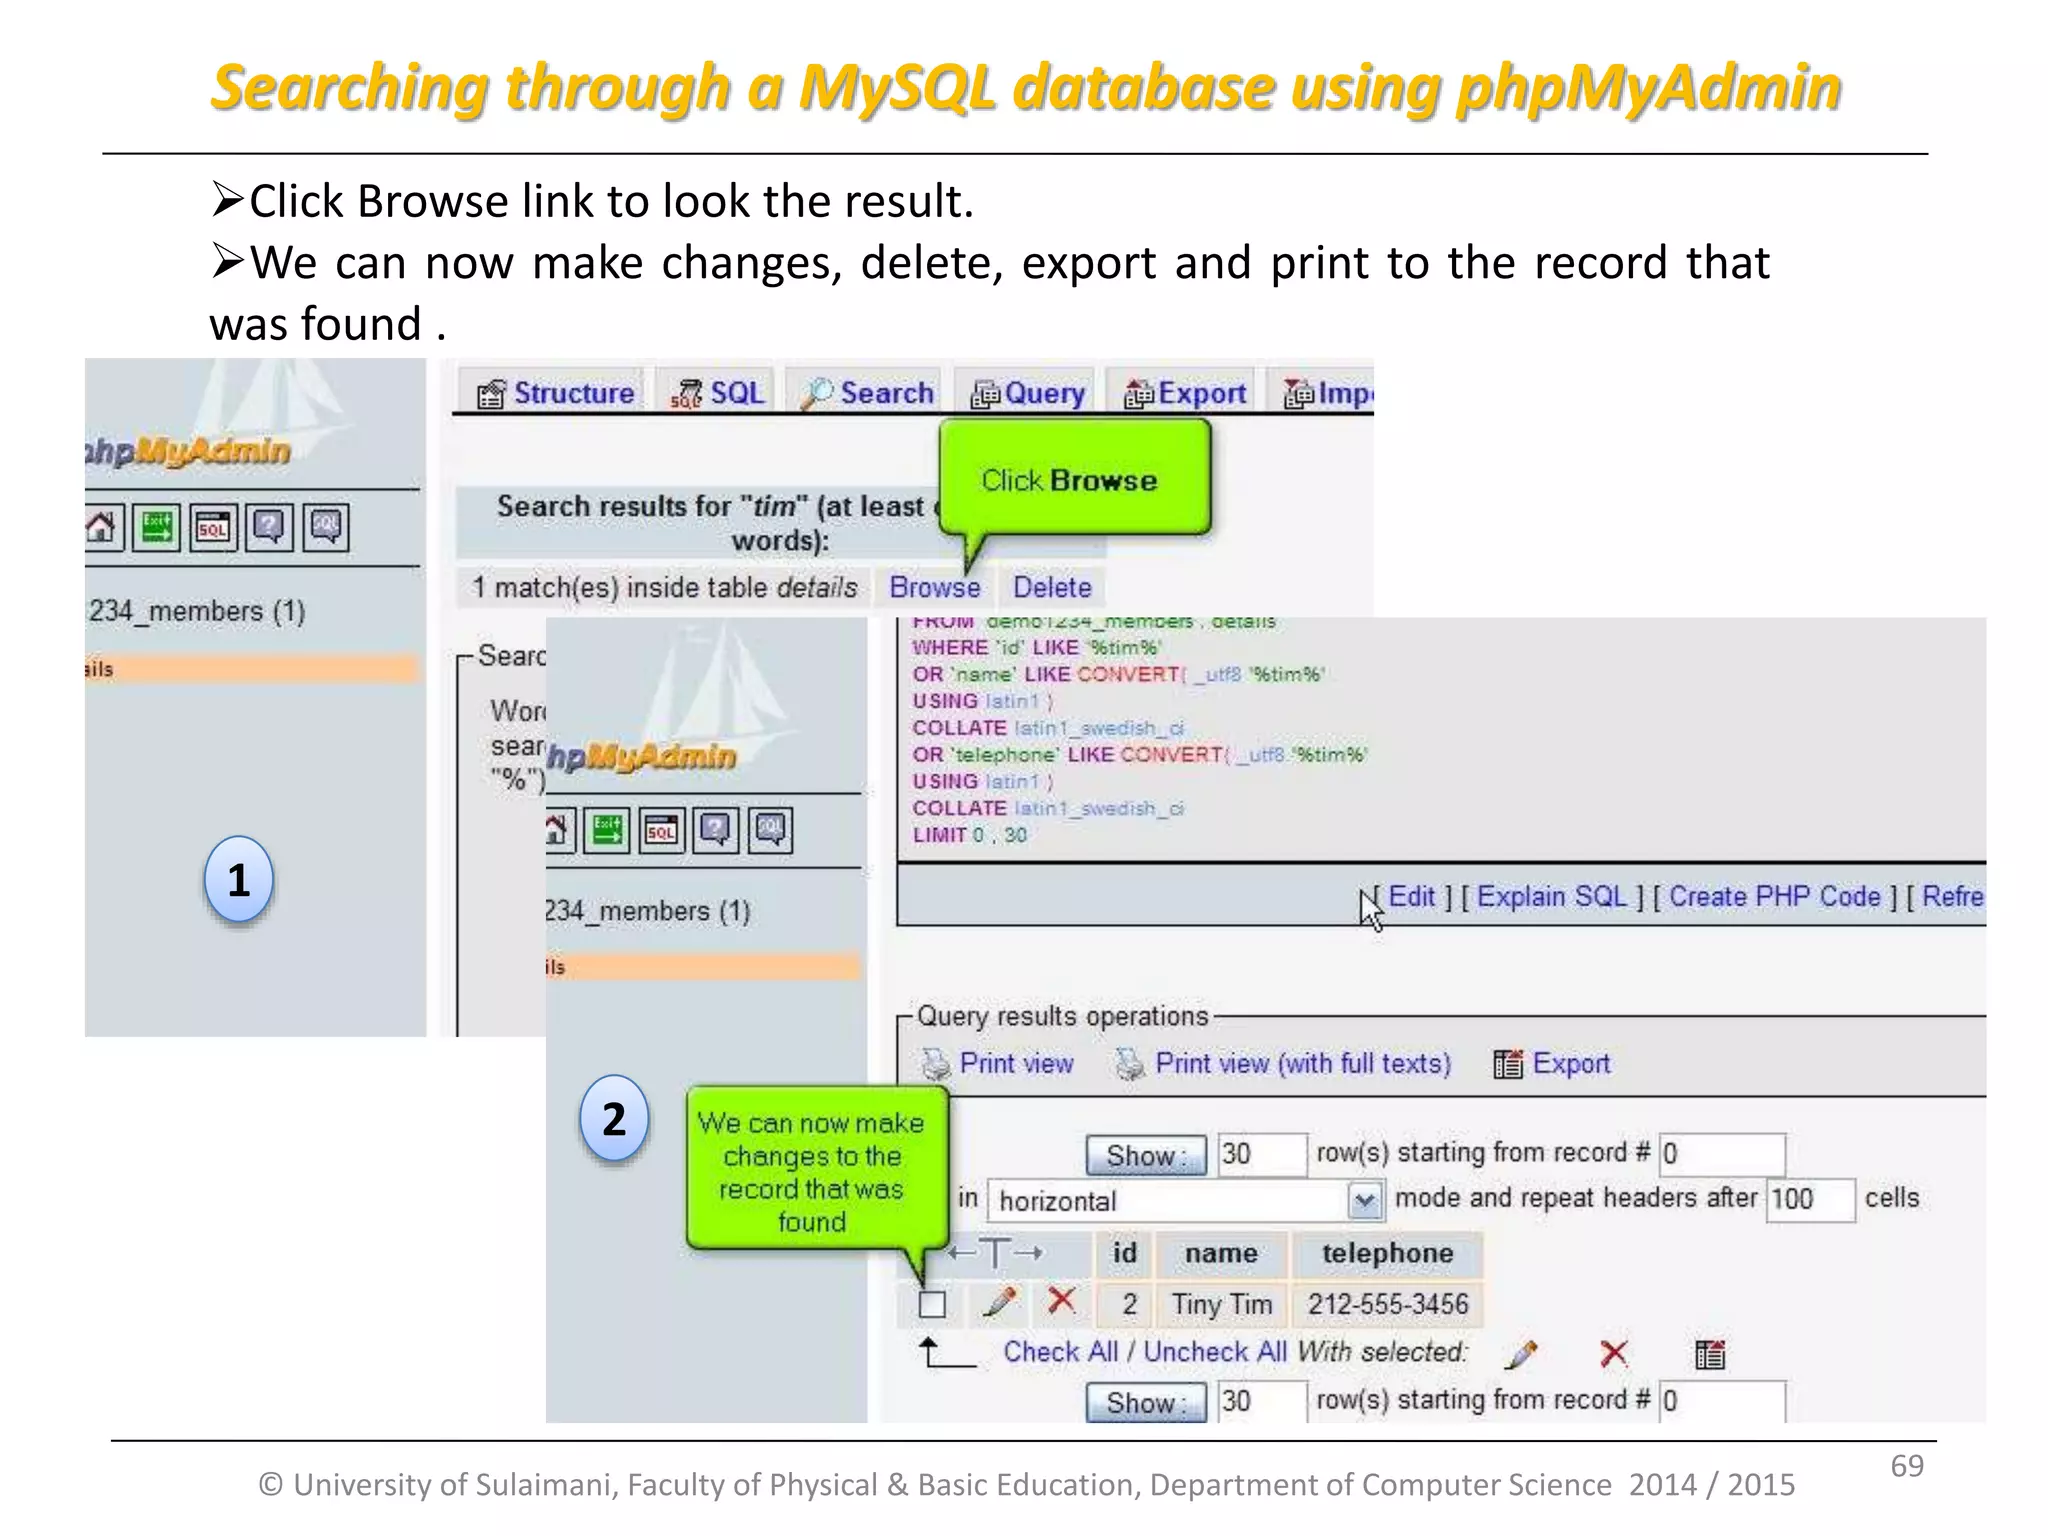
Task: Click Export icon in Query results operations
Action: coord(1508,1064)
